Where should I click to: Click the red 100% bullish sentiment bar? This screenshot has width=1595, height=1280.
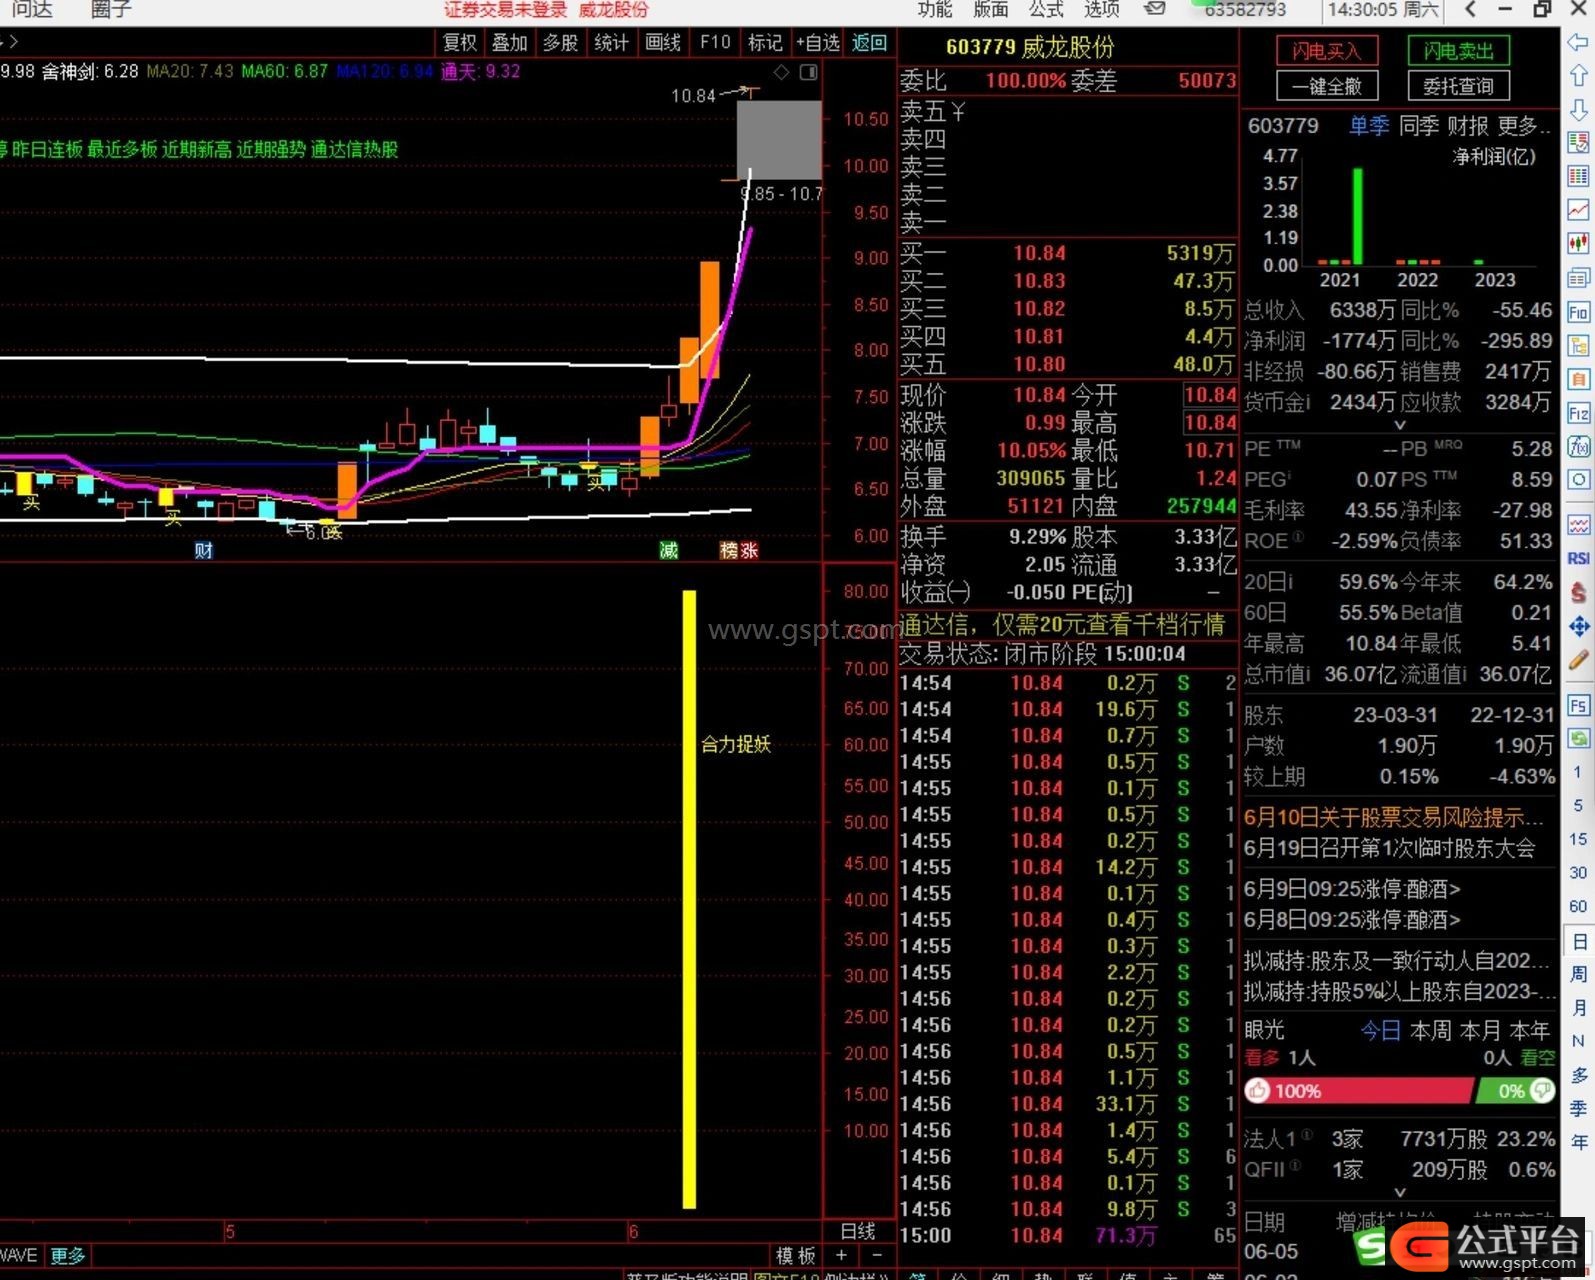tap(1358, 1091)
